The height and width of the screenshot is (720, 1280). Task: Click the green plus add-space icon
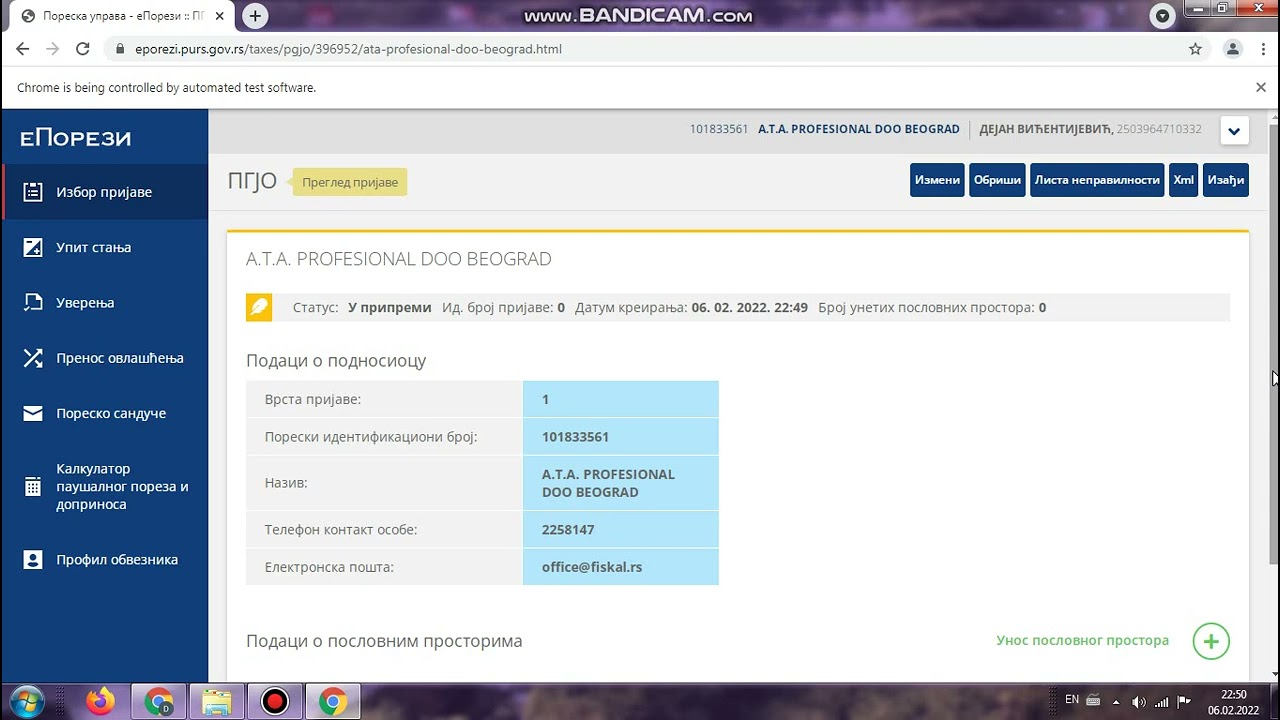(x=1211, y=641)
